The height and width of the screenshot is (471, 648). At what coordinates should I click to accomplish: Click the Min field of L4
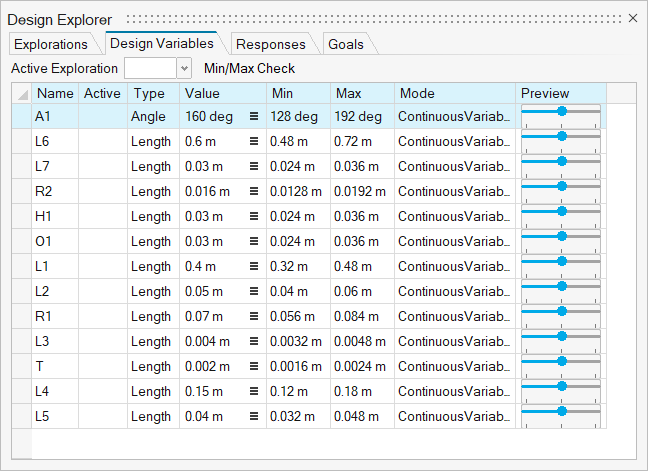tap(298, 392)
